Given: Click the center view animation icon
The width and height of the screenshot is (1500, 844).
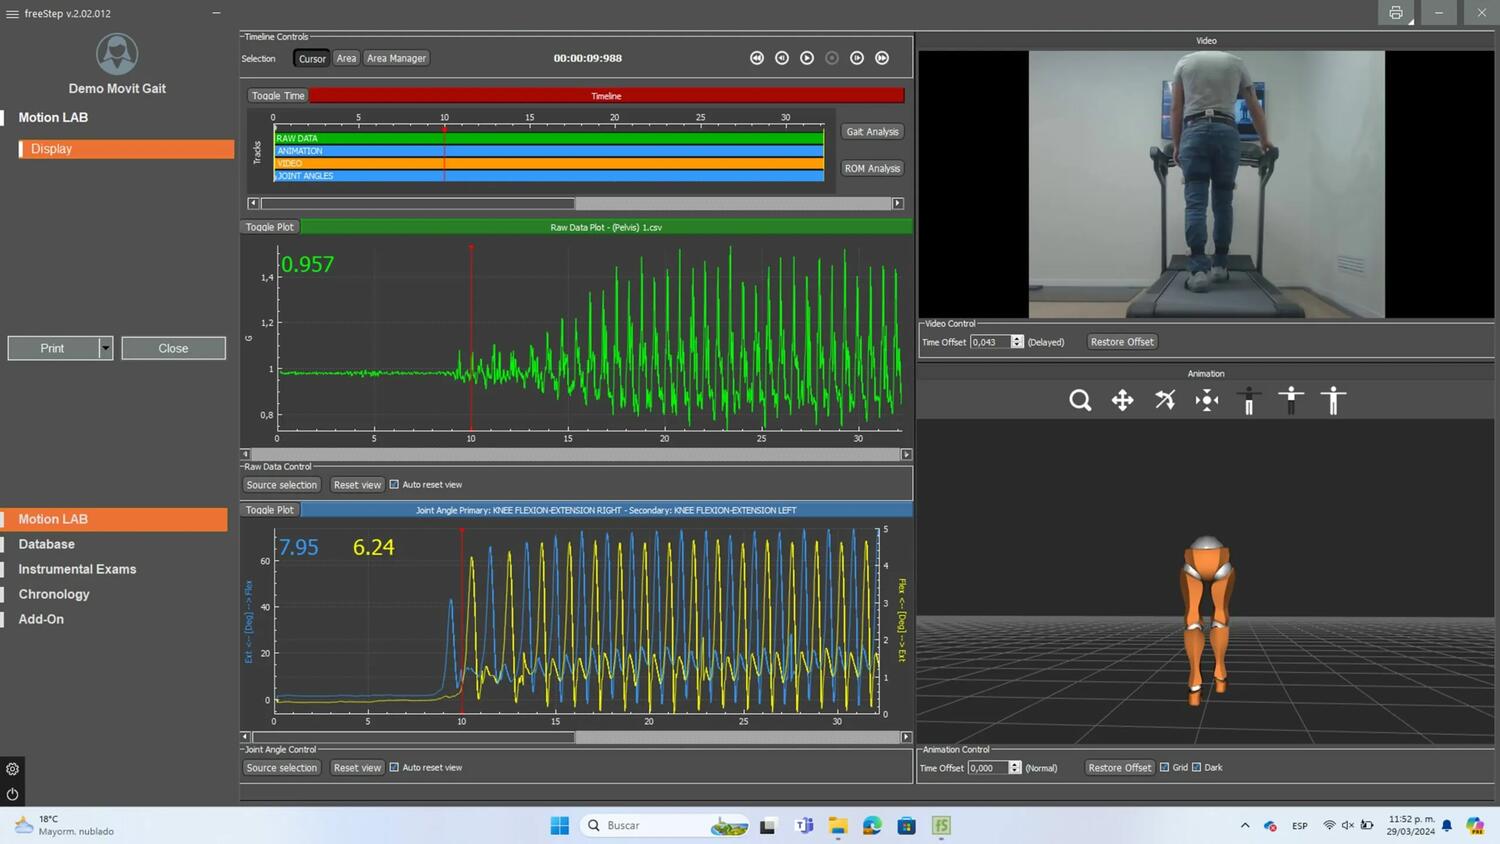Looking at the screenshot, I should (x=1207, y=401).
